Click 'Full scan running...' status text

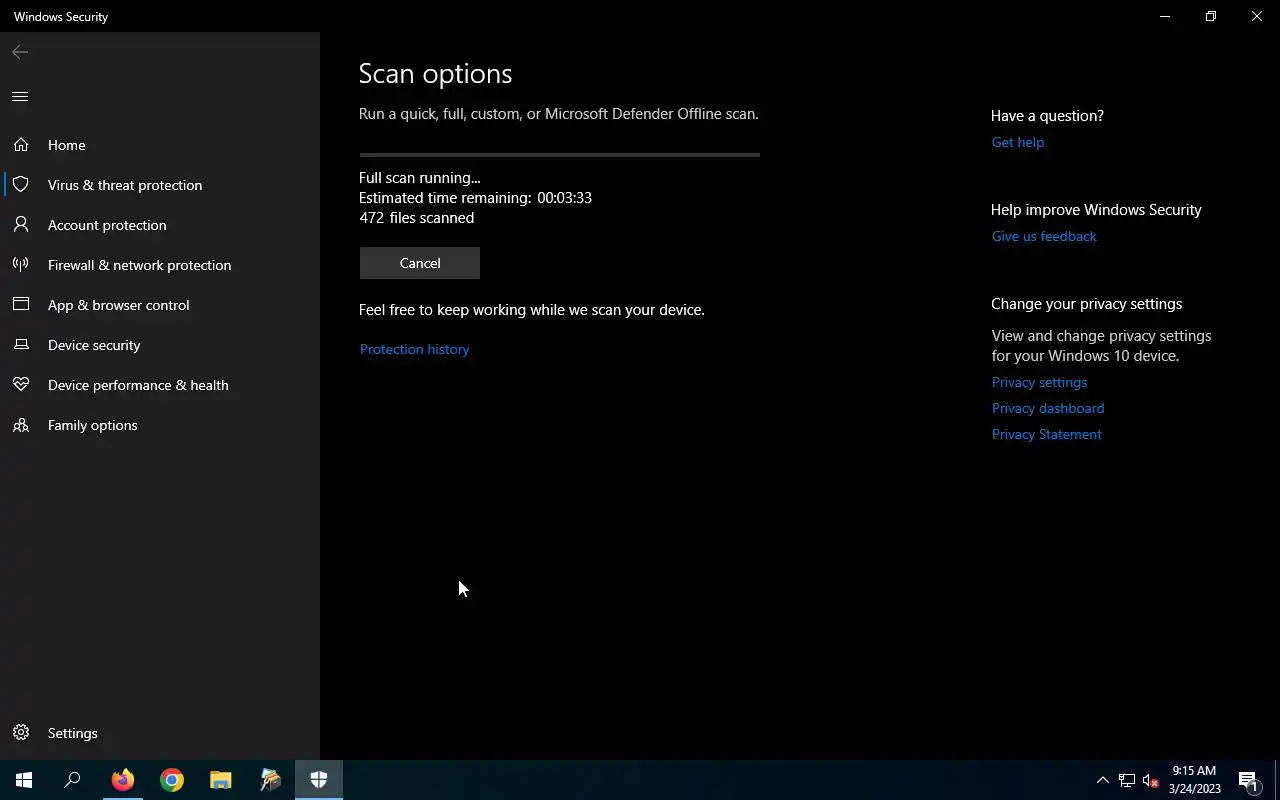point(419,177)
